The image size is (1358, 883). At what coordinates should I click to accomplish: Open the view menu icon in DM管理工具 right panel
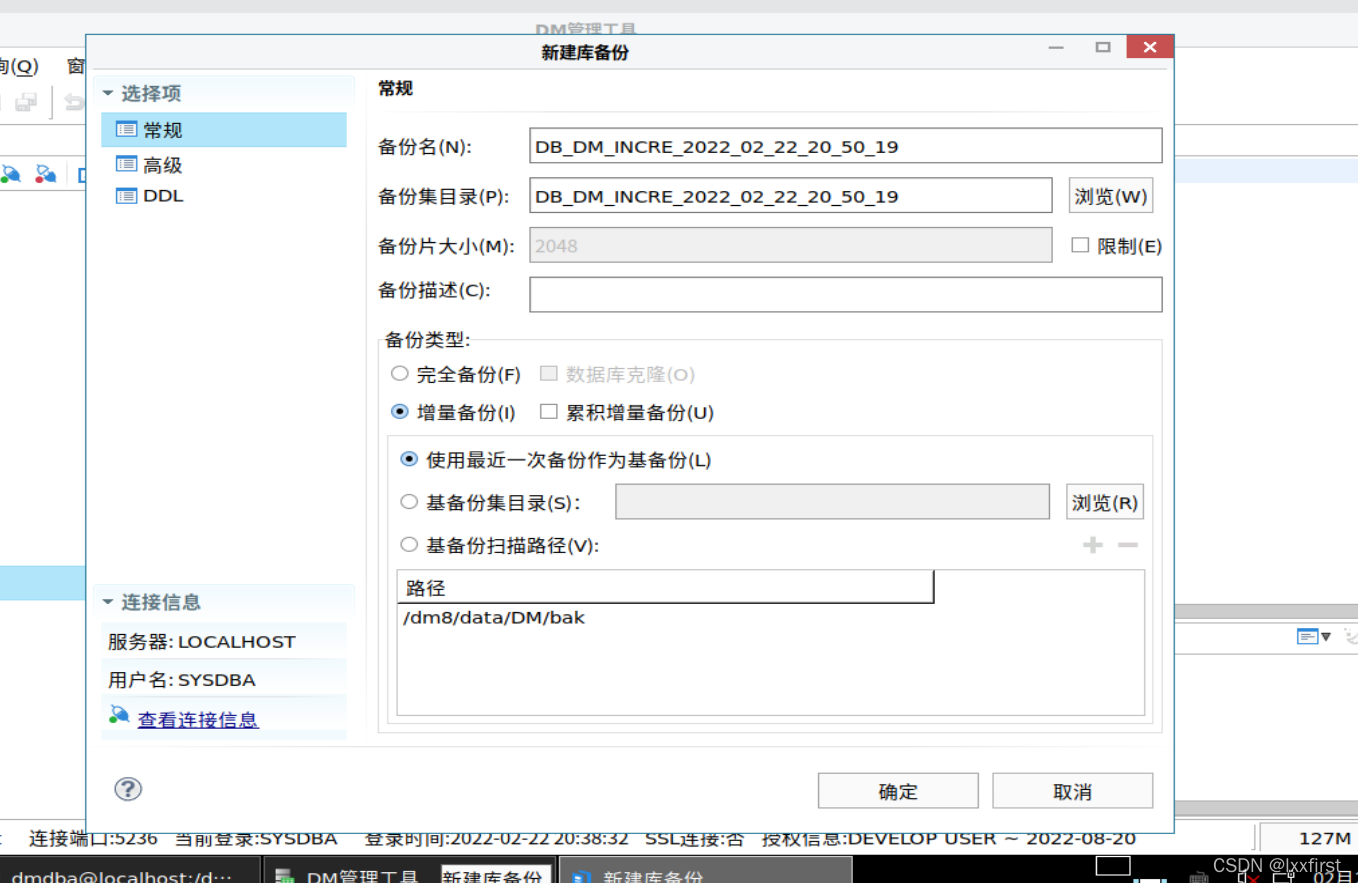1314,636
